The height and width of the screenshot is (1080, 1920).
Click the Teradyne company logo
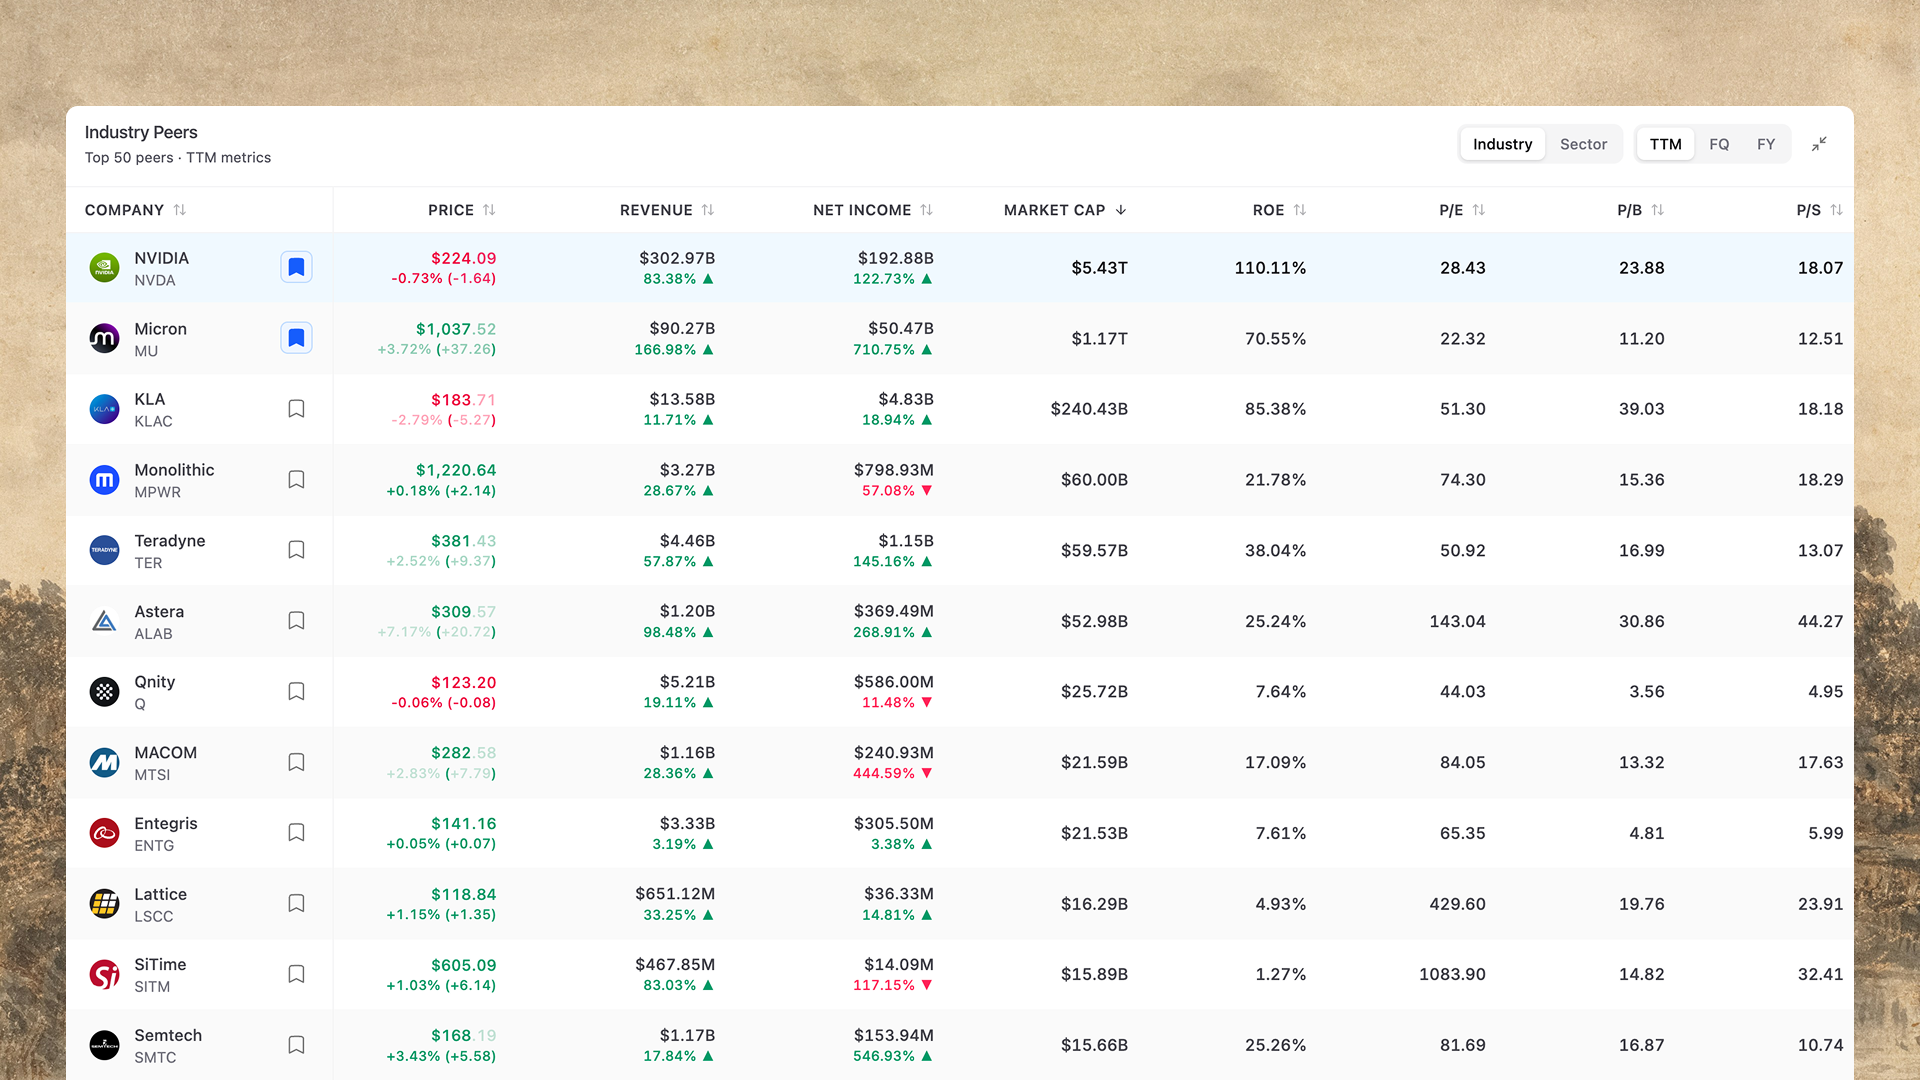point(104,551)
